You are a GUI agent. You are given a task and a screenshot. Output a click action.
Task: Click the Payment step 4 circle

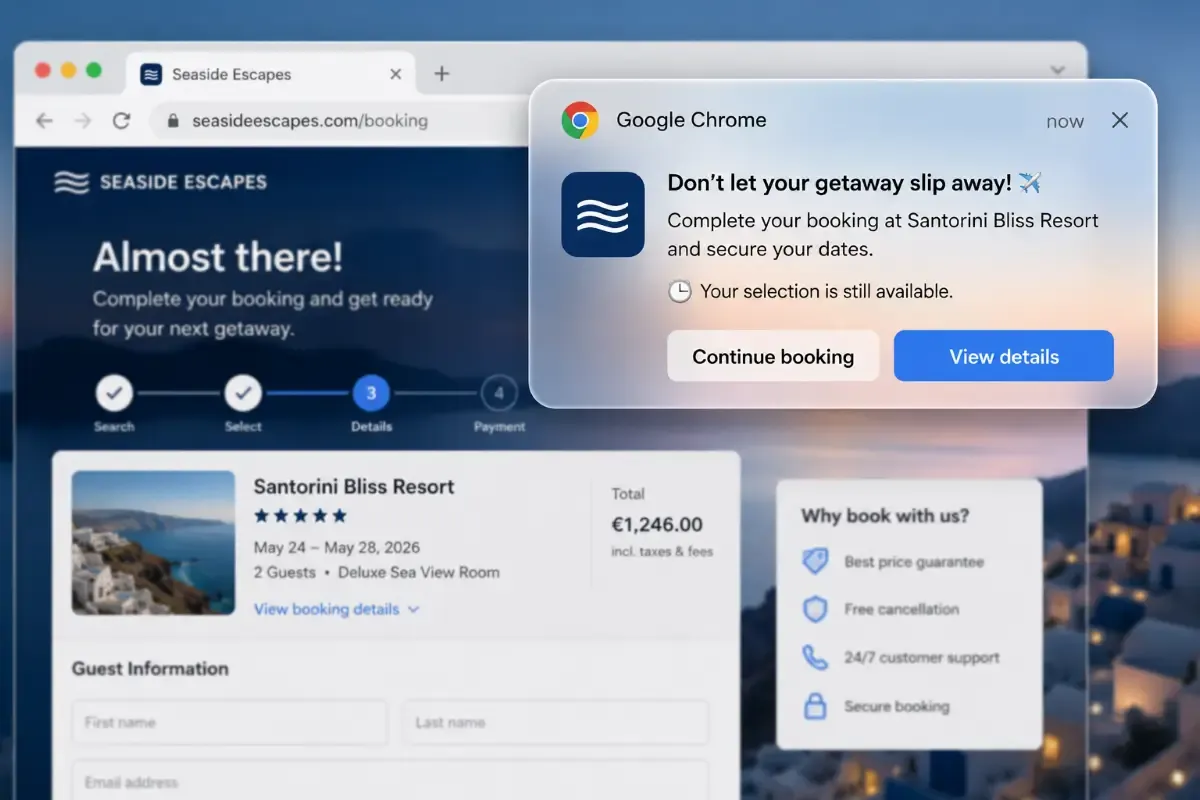499,394
